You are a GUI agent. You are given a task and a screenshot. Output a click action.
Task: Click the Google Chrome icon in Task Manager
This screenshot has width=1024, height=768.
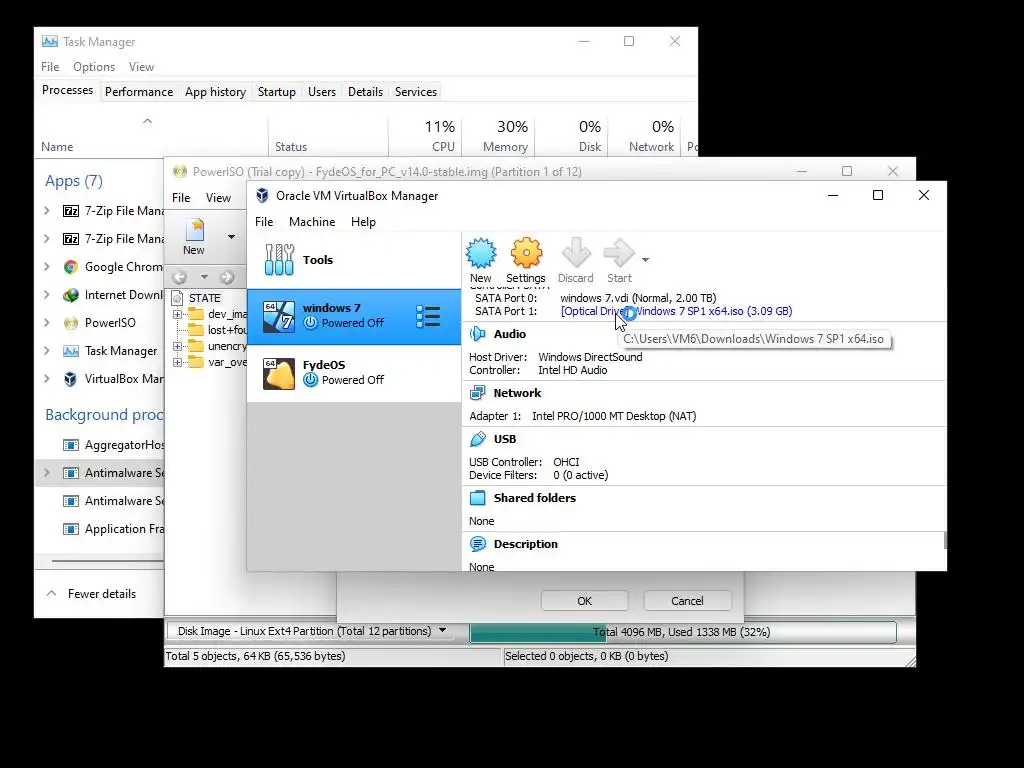click(x=71, y=266)
